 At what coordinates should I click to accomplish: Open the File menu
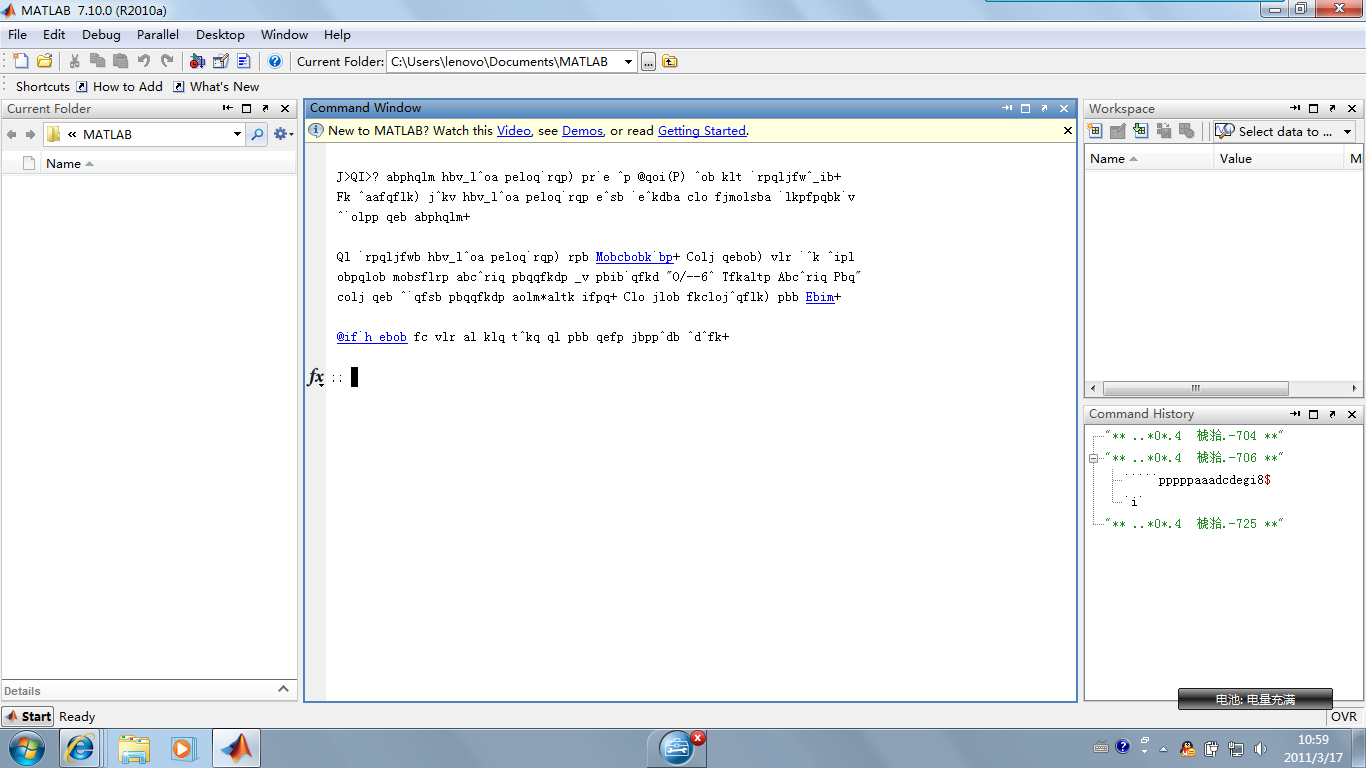[x=18, y=34]
